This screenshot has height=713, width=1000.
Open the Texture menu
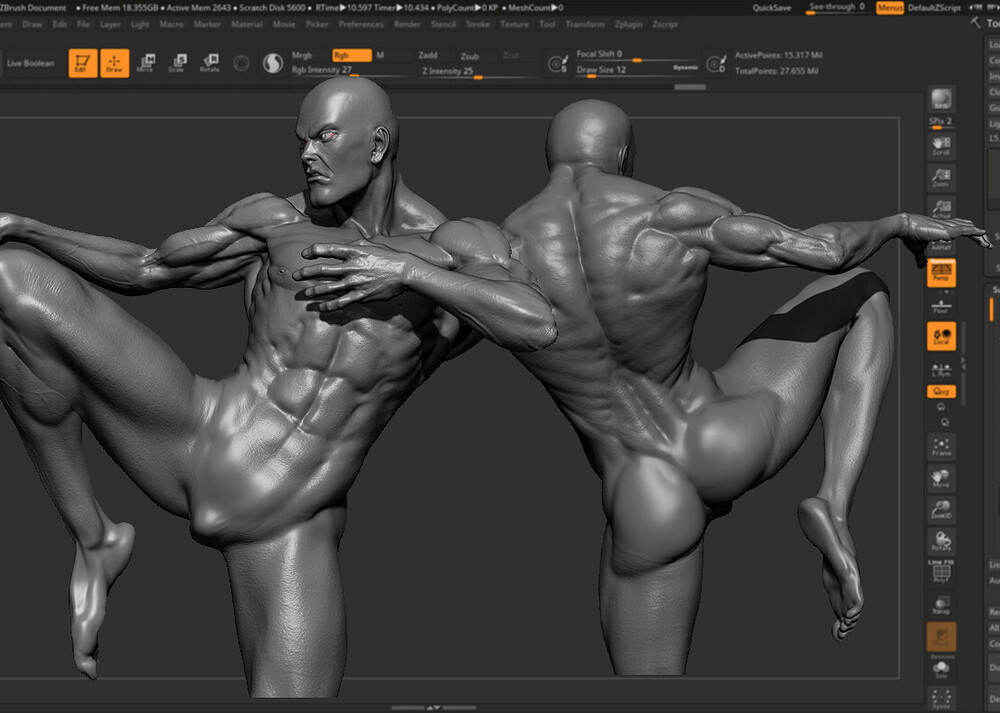point(514,24)
